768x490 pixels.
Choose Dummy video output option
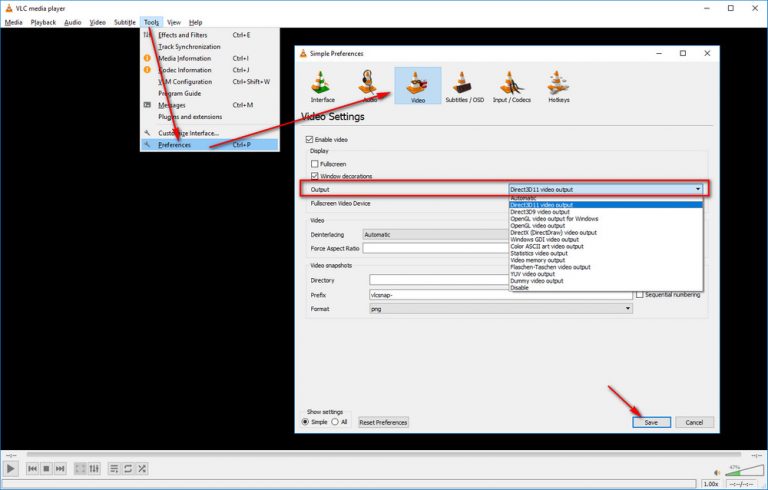(x=606, y=281)
